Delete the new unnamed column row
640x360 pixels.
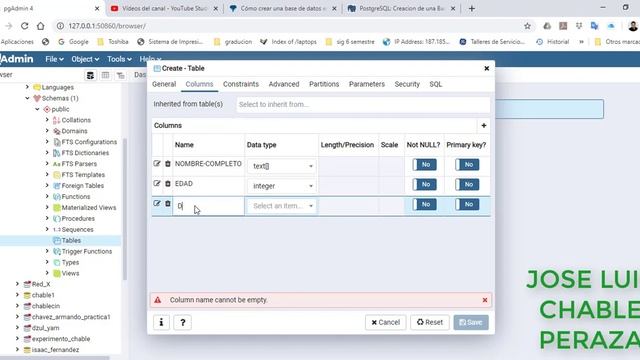(168, 203)
